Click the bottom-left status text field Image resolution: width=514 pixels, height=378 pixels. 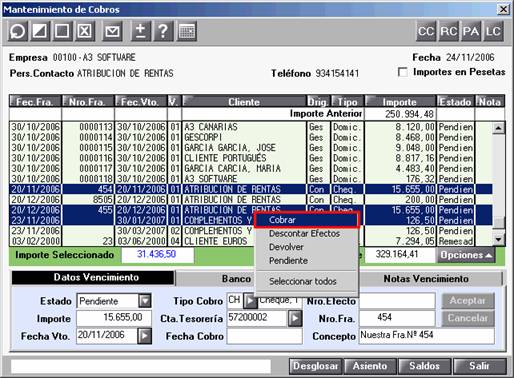(141, 367)
